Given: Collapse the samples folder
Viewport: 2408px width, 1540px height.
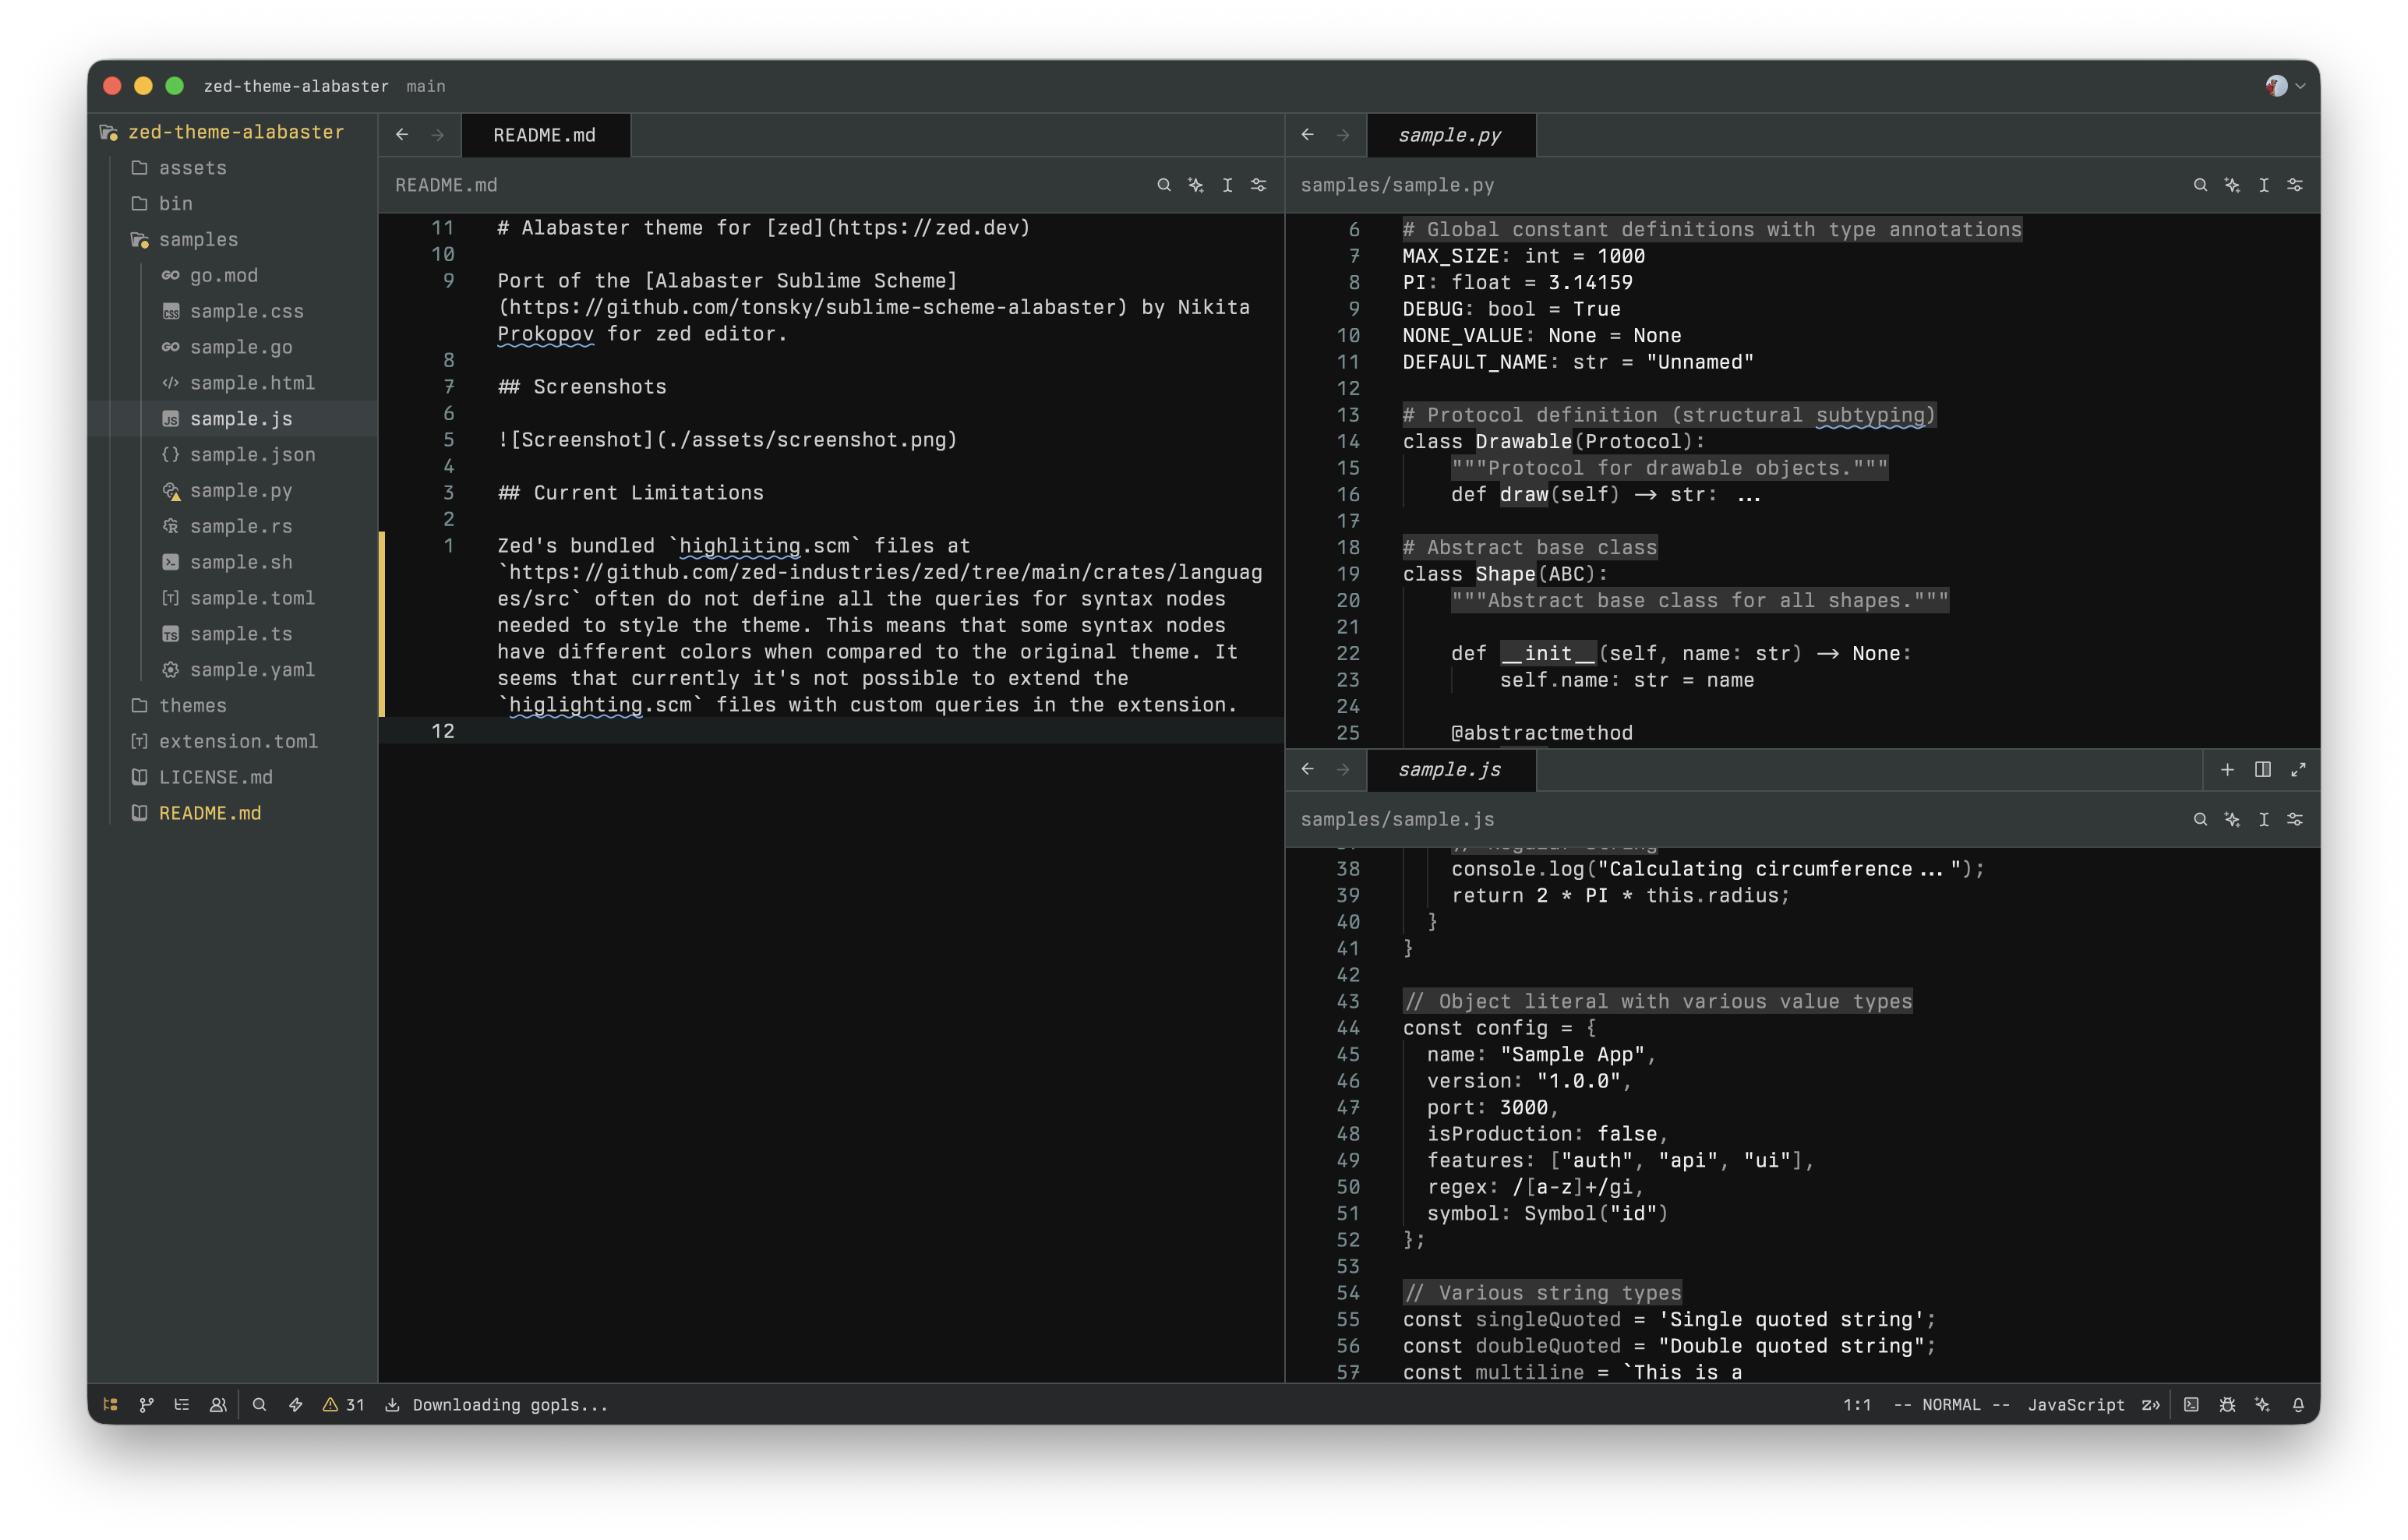Looking at the screenshot, I should pos(198,239).
